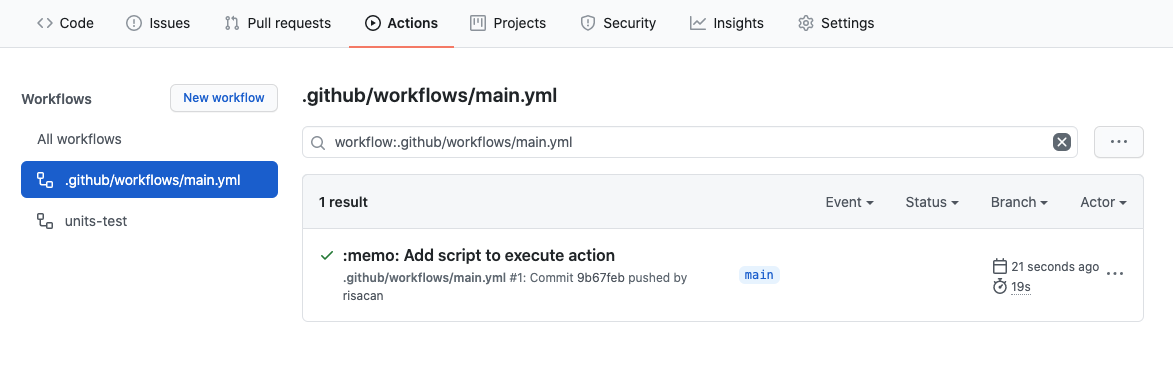Open the run's three-dot actions menu
Viewport: 1173px width, 388px height.
pyautogui.click(x=1115, y=274)
